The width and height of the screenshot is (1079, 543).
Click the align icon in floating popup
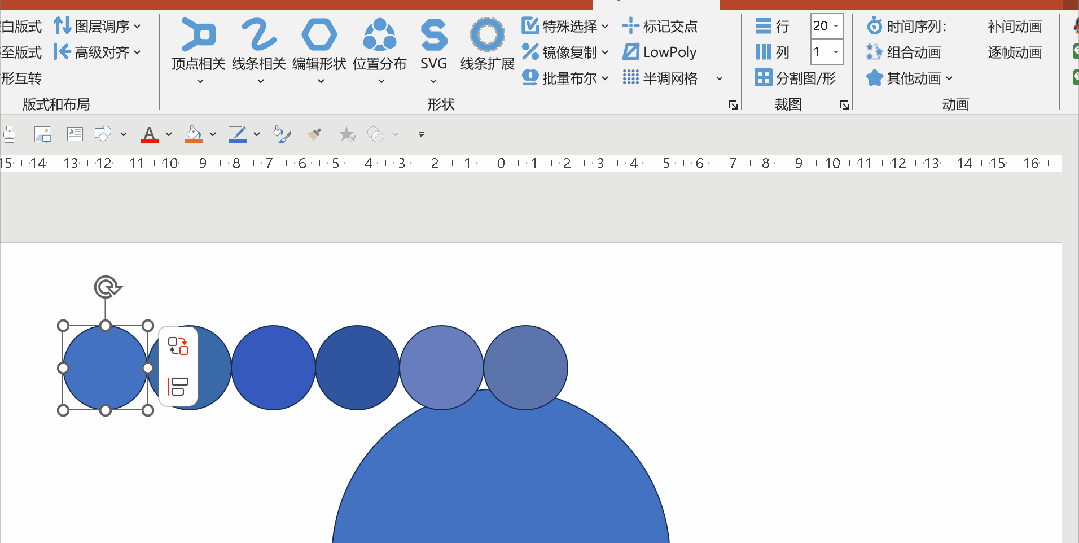pyautogui.click(x=178, y=387)
